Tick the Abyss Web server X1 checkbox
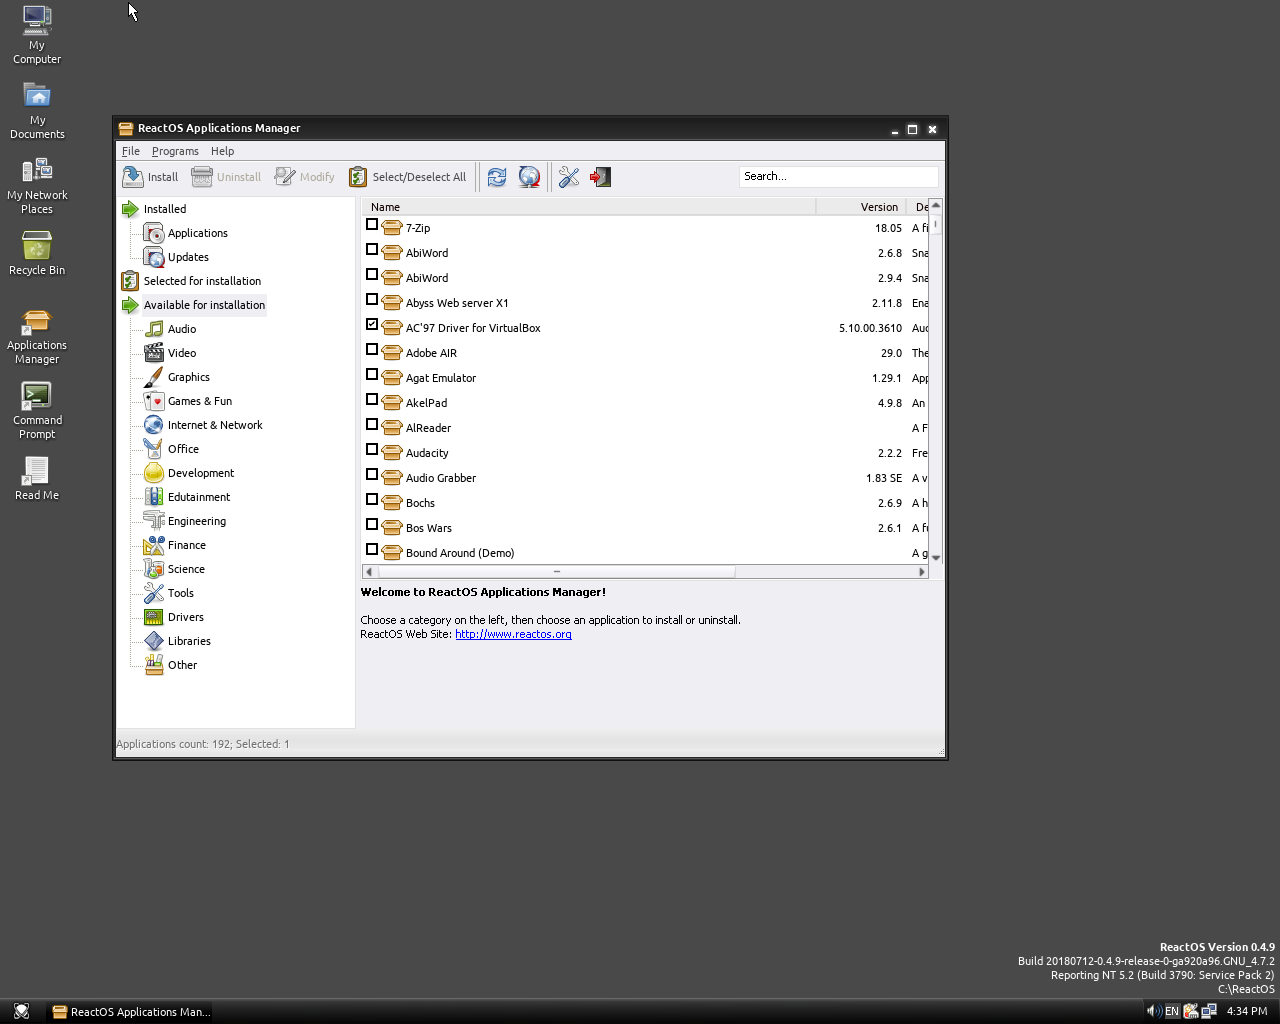 tap(372, 299)
